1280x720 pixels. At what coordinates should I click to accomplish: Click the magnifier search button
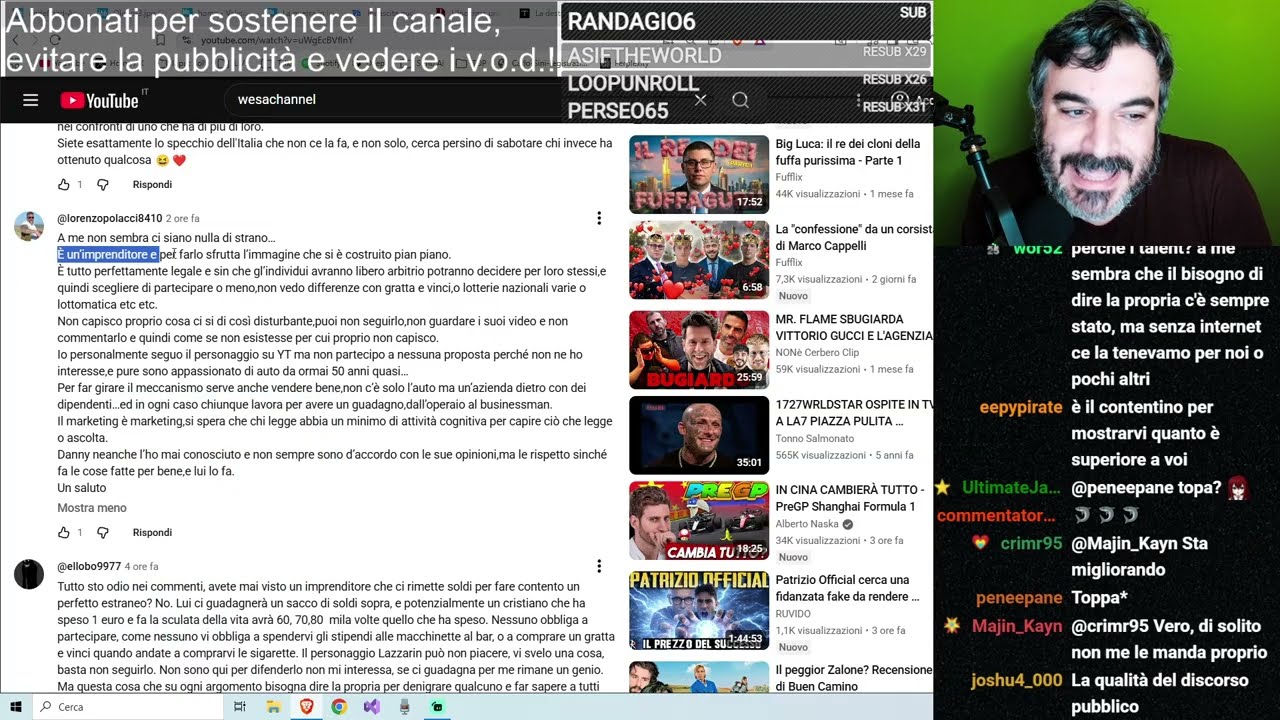click(740, 100)
